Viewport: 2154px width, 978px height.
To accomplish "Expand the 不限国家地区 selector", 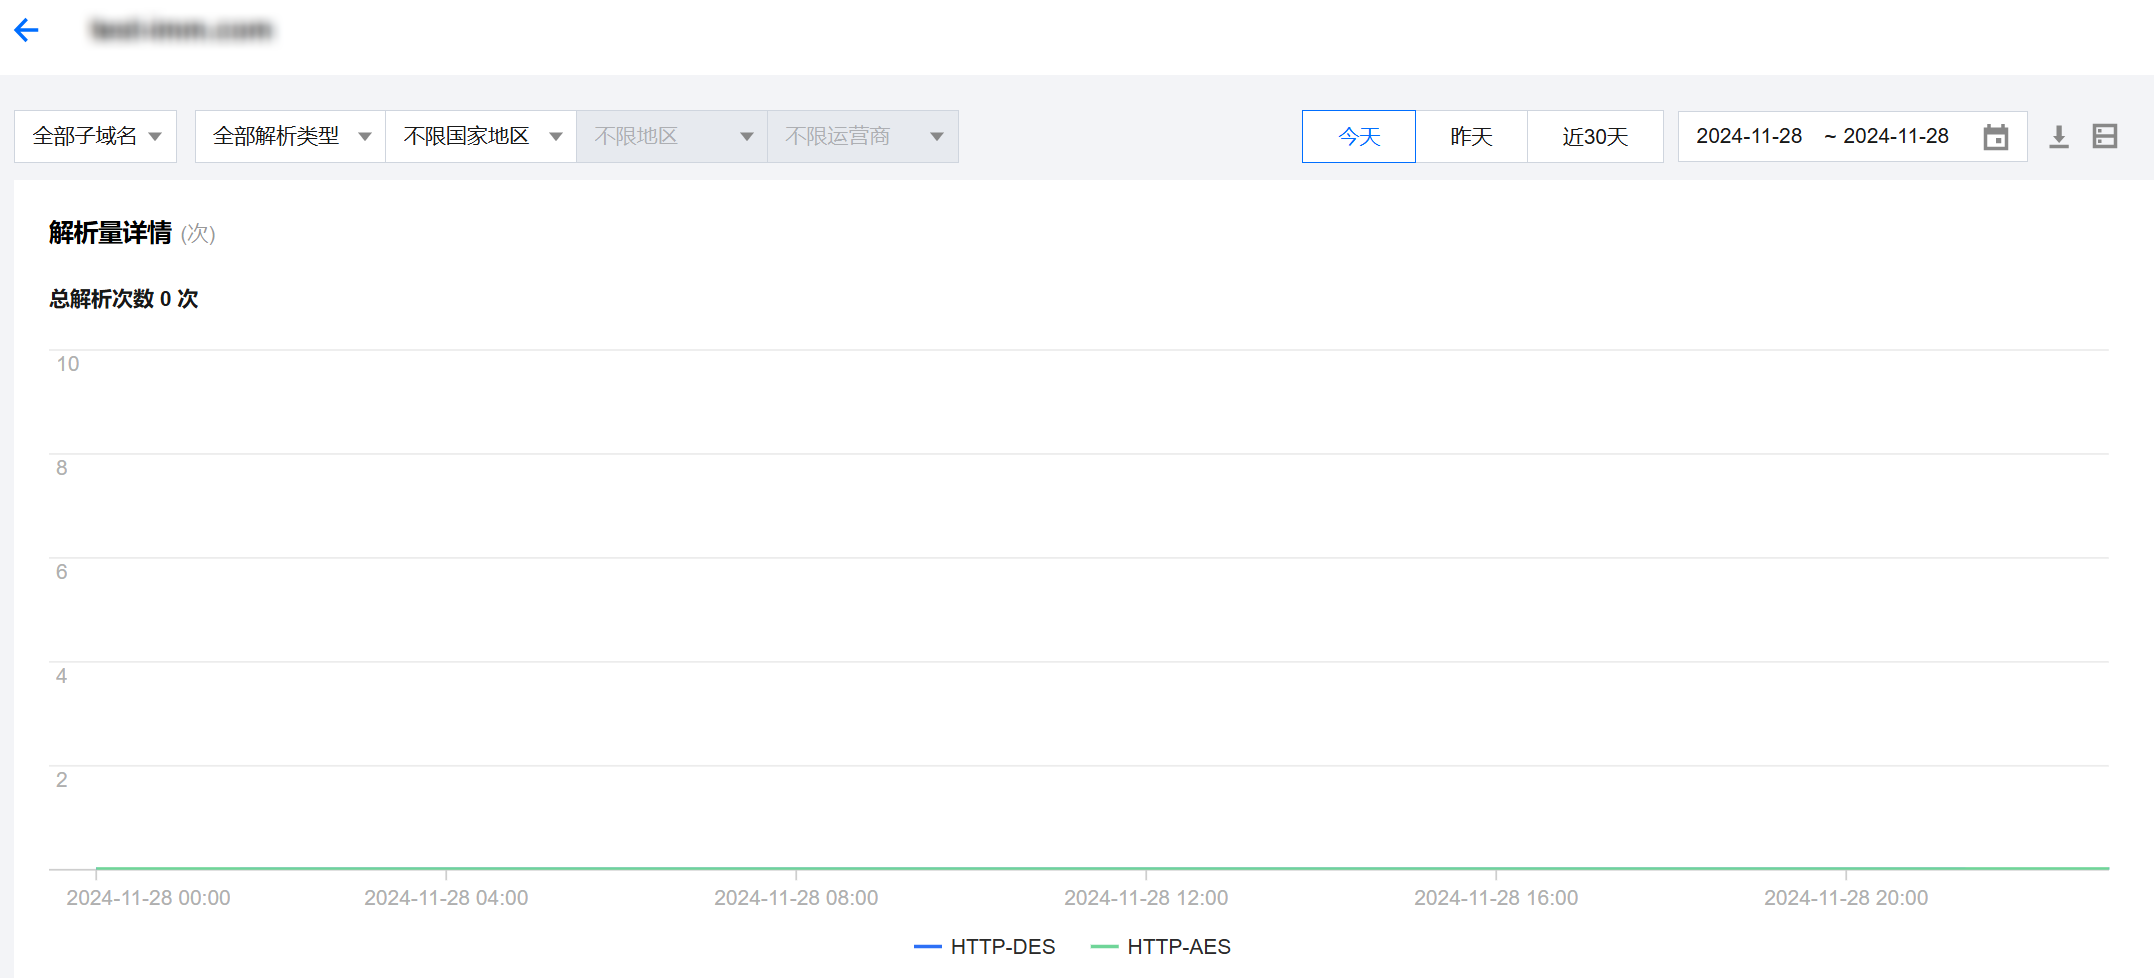I will pos(481,137).
